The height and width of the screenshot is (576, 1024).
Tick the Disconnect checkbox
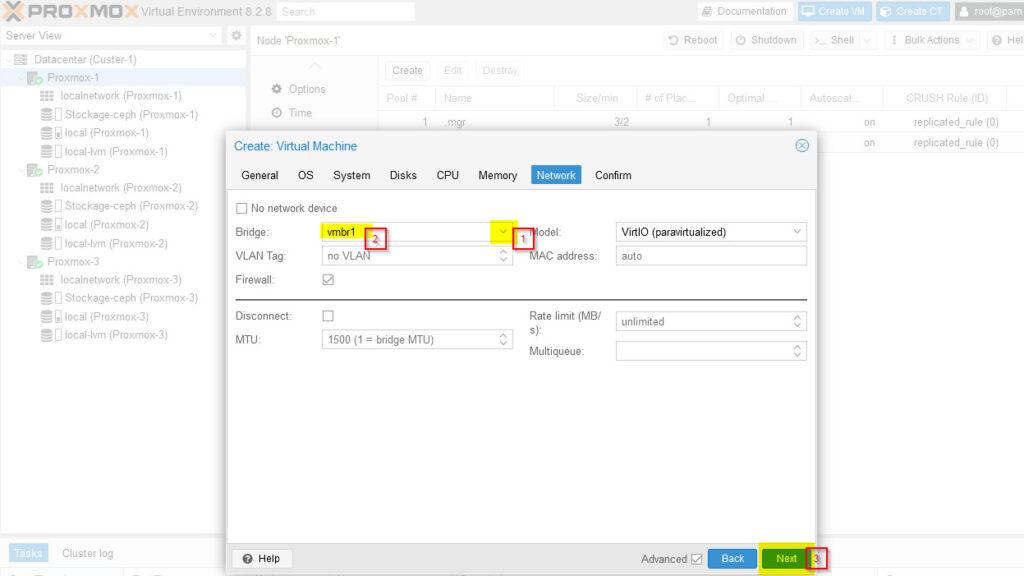pyautogui.click(x=328, y=316)
